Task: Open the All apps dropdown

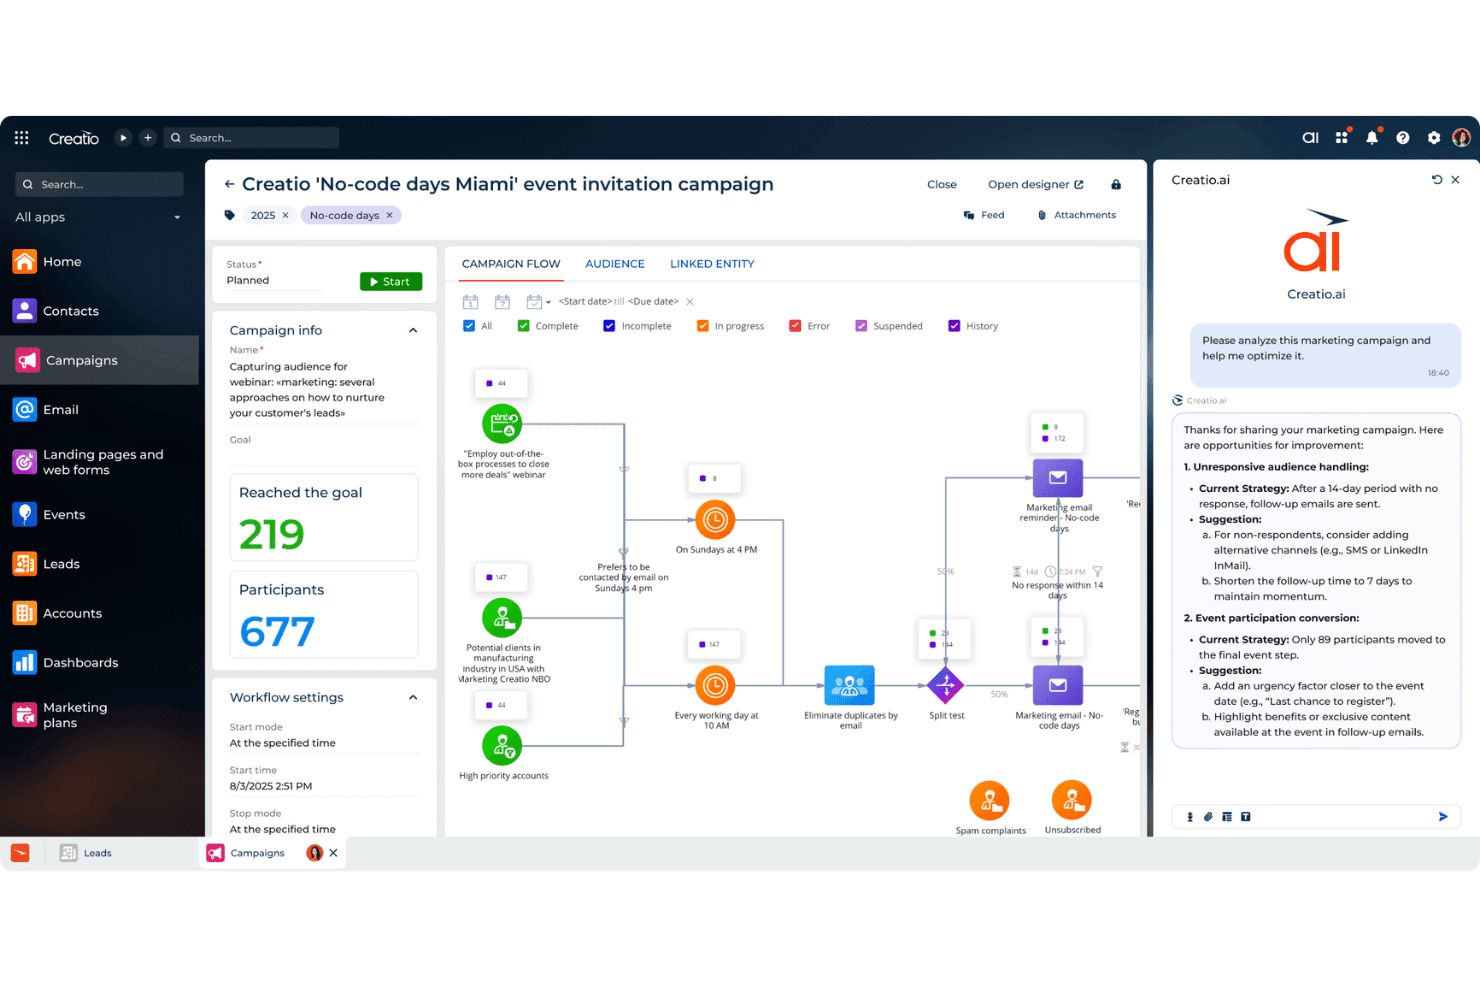Action: pyautogui.click(x=98, y=217)
